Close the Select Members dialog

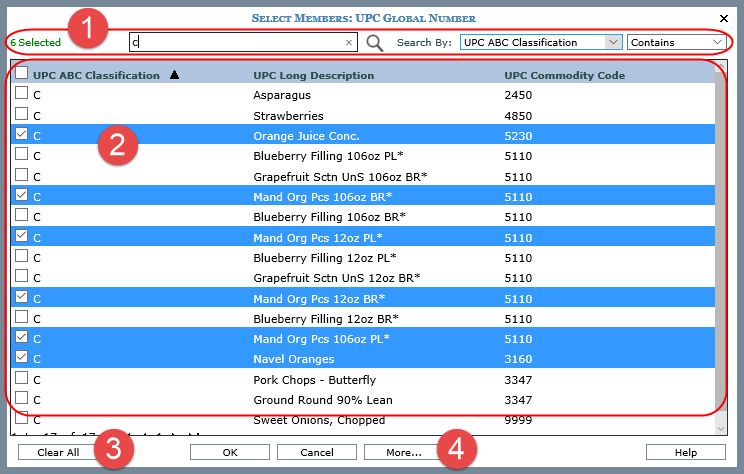pos(724,18)
